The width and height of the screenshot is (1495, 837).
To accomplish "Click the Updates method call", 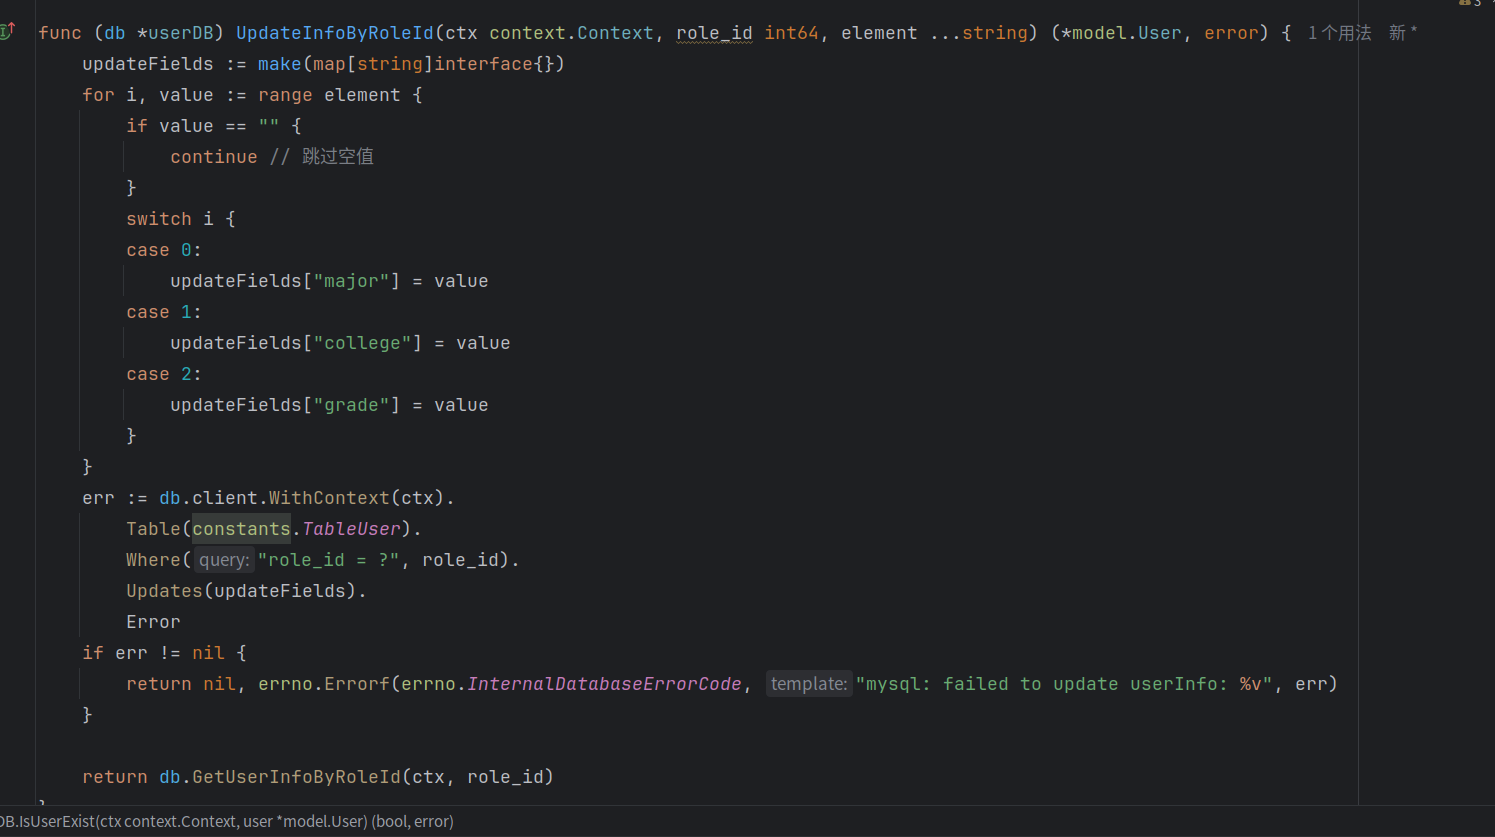I will click(164, 591).
